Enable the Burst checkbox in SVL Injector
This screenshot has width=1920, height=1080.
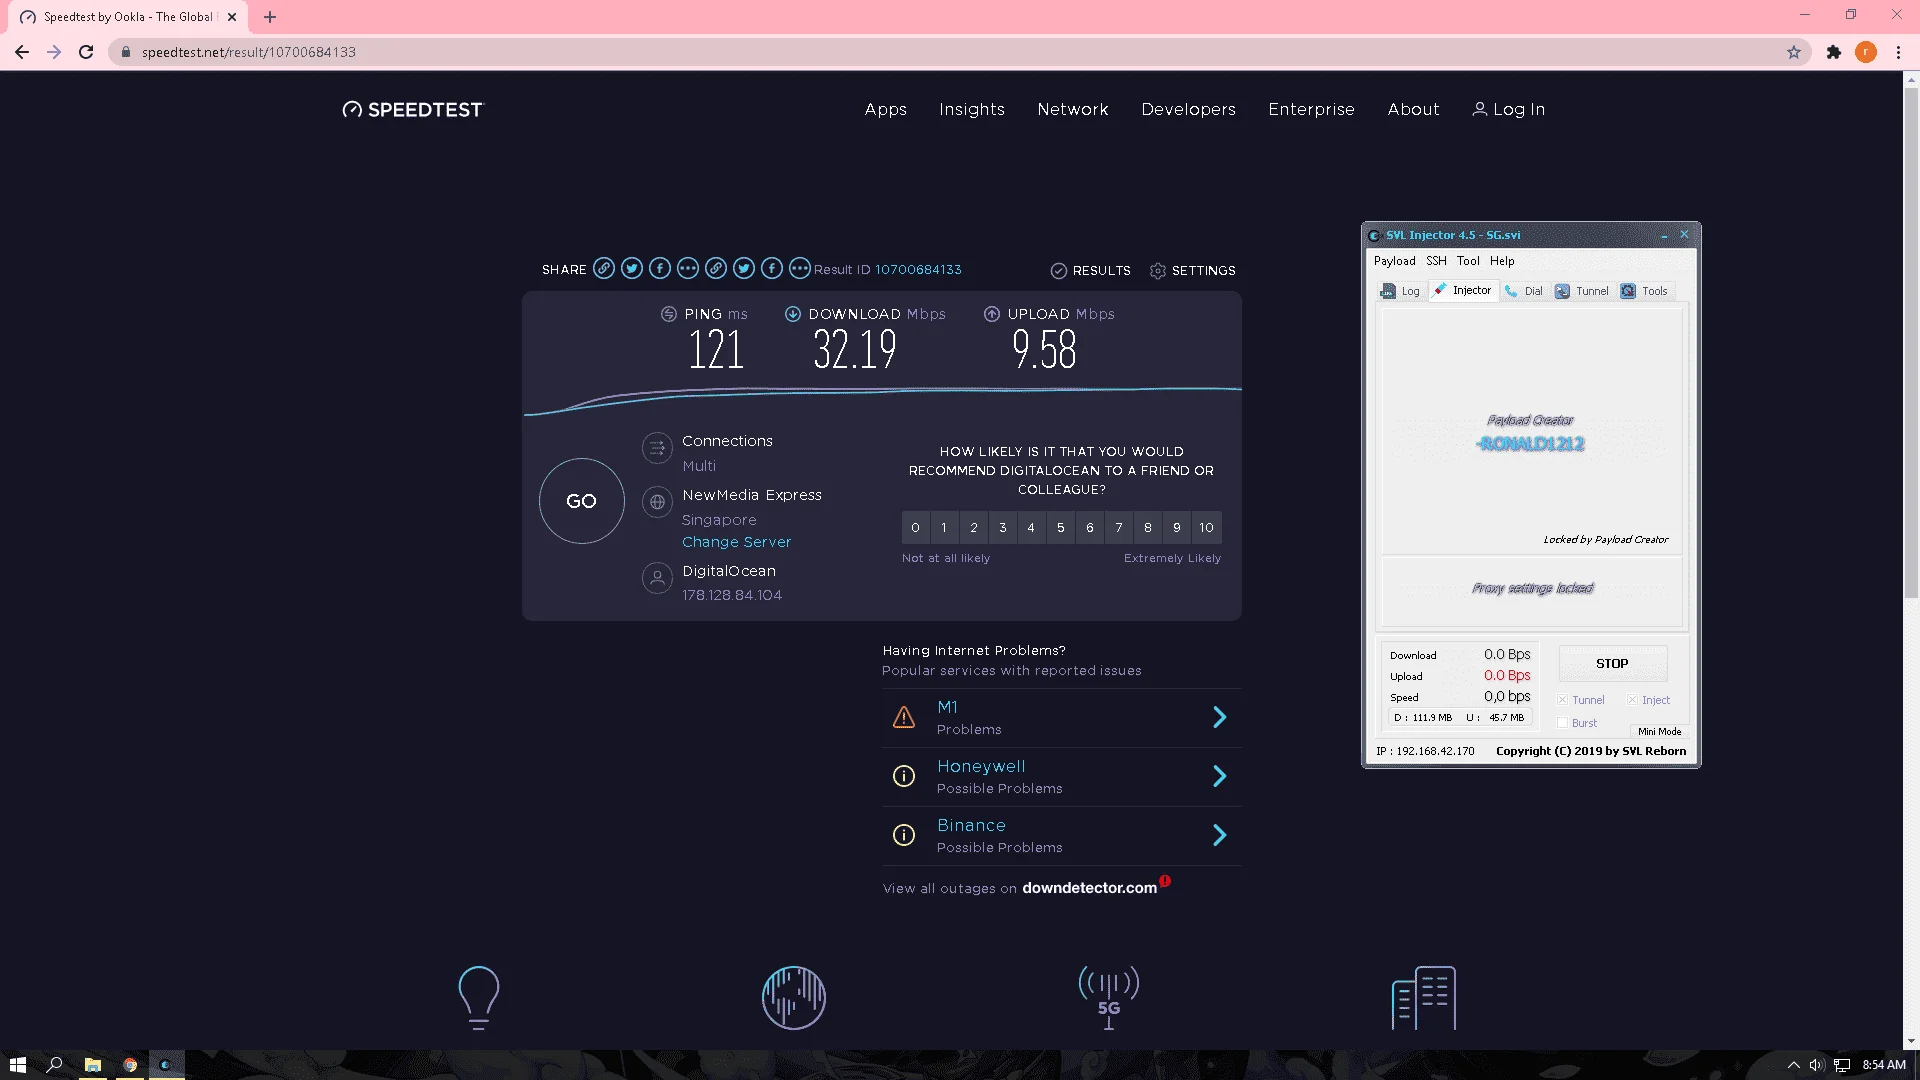(x=1563, y=723)
